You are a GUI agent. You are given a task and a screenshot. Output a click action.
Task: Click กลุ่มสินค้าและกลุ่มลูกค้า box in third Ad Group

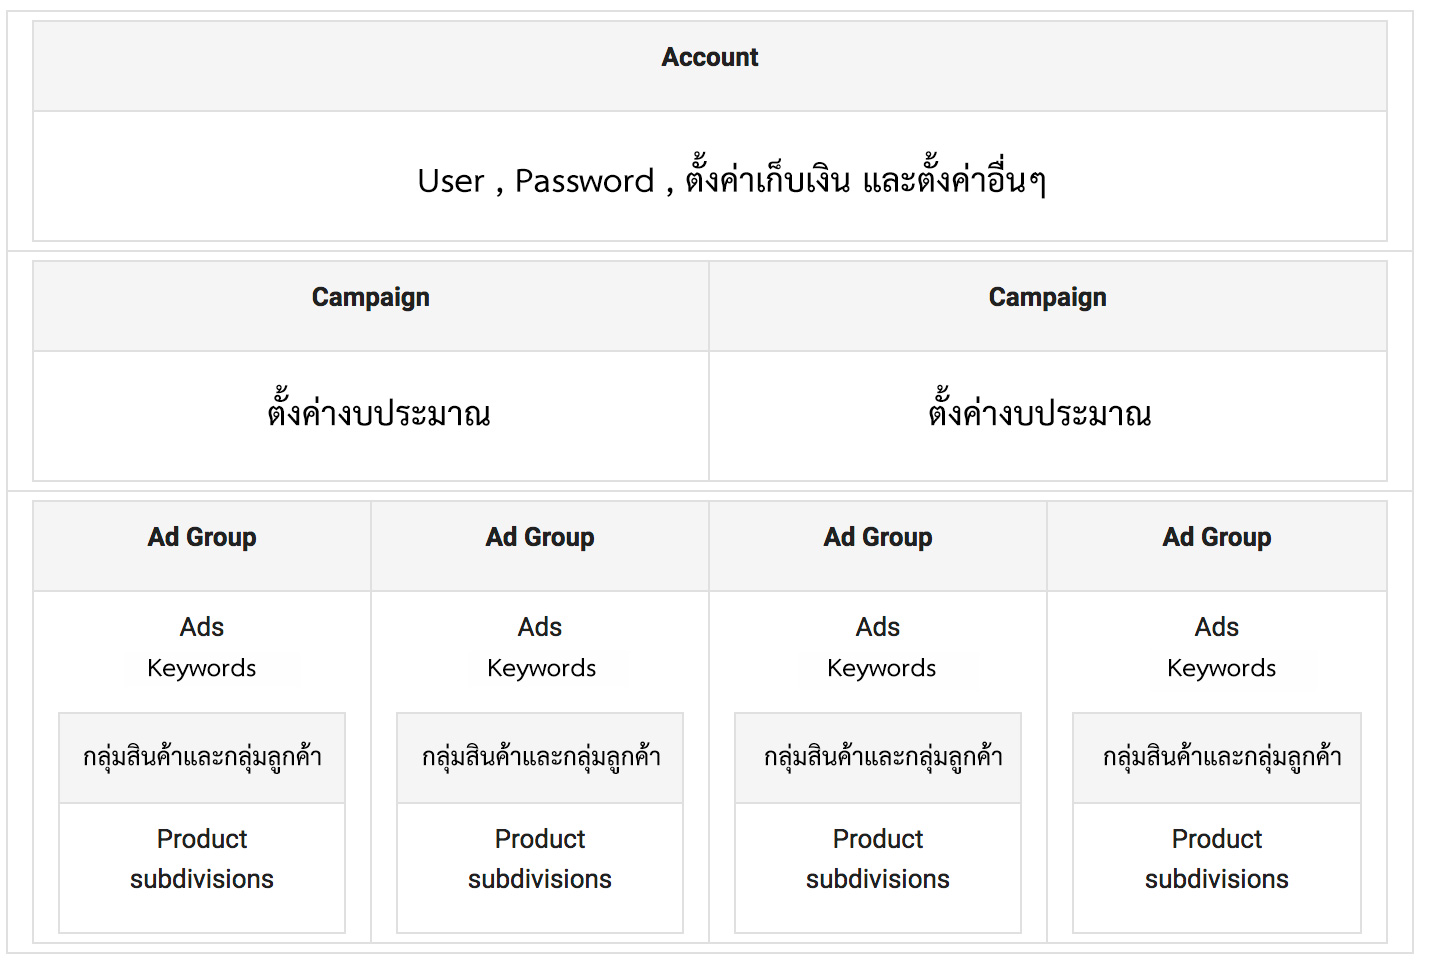click(x=878, y=758)
